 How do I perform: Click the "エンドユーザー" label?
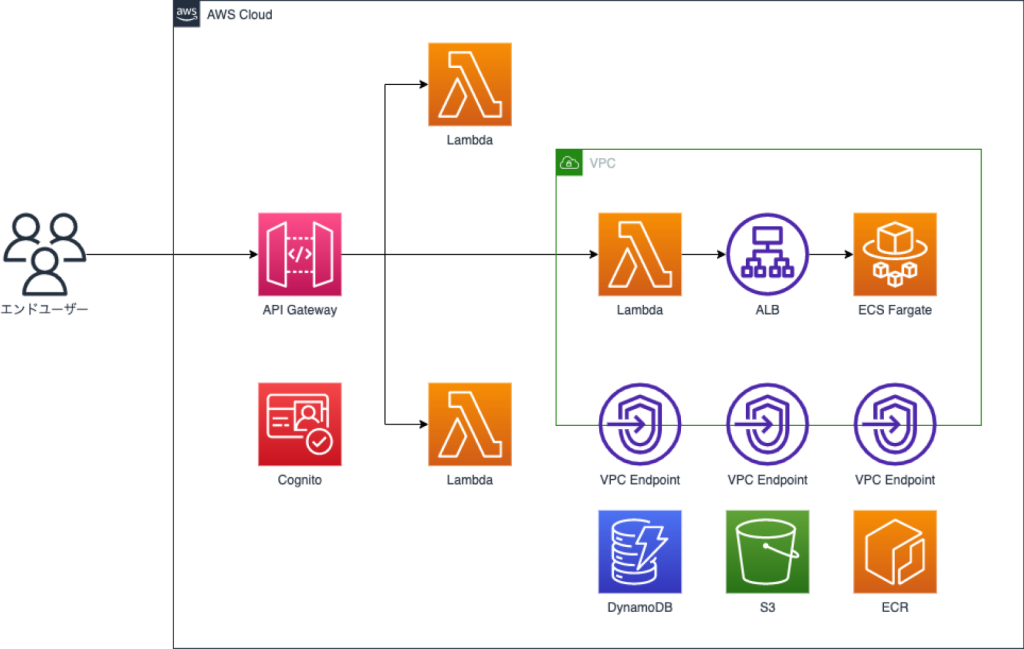pyautogui.click(x=45, y=310)
